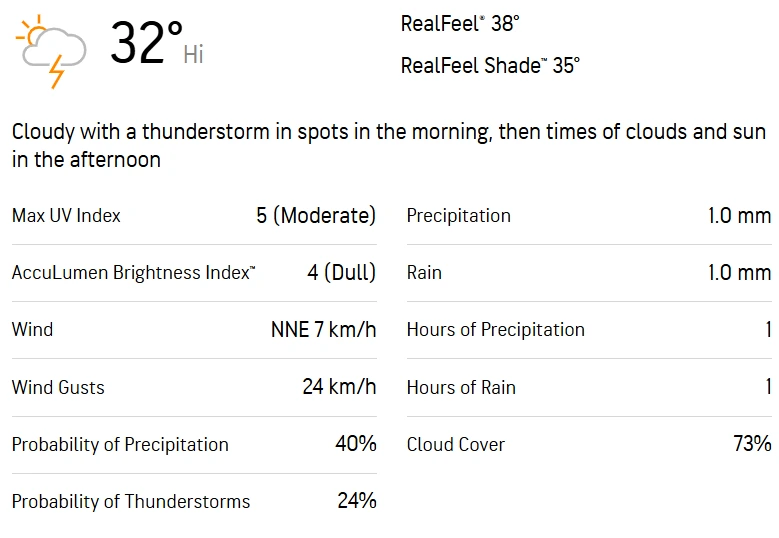Click the 24 km/h Wind Gusts value
Screen dimensions: 779x538
pyautogui.click(x=339, y=387)
